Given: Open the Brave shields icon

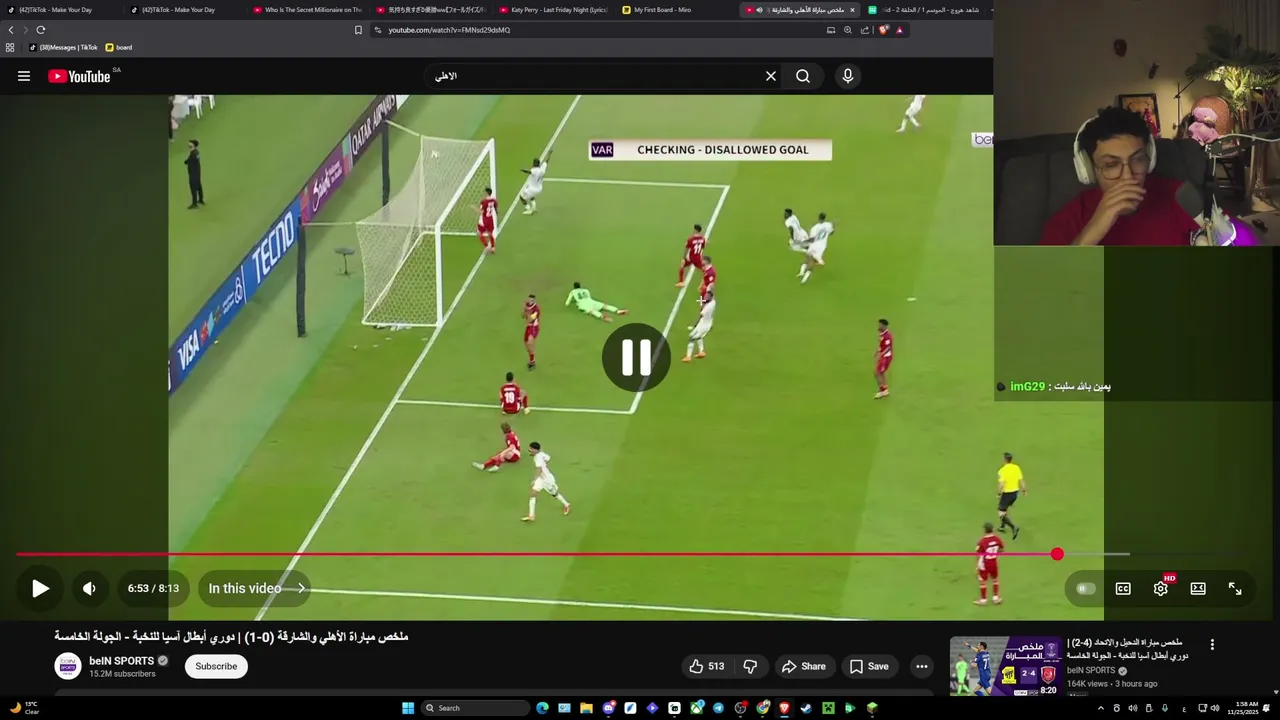Looking at the screenshot, I should pyautogui.click(x=883, y=30).
